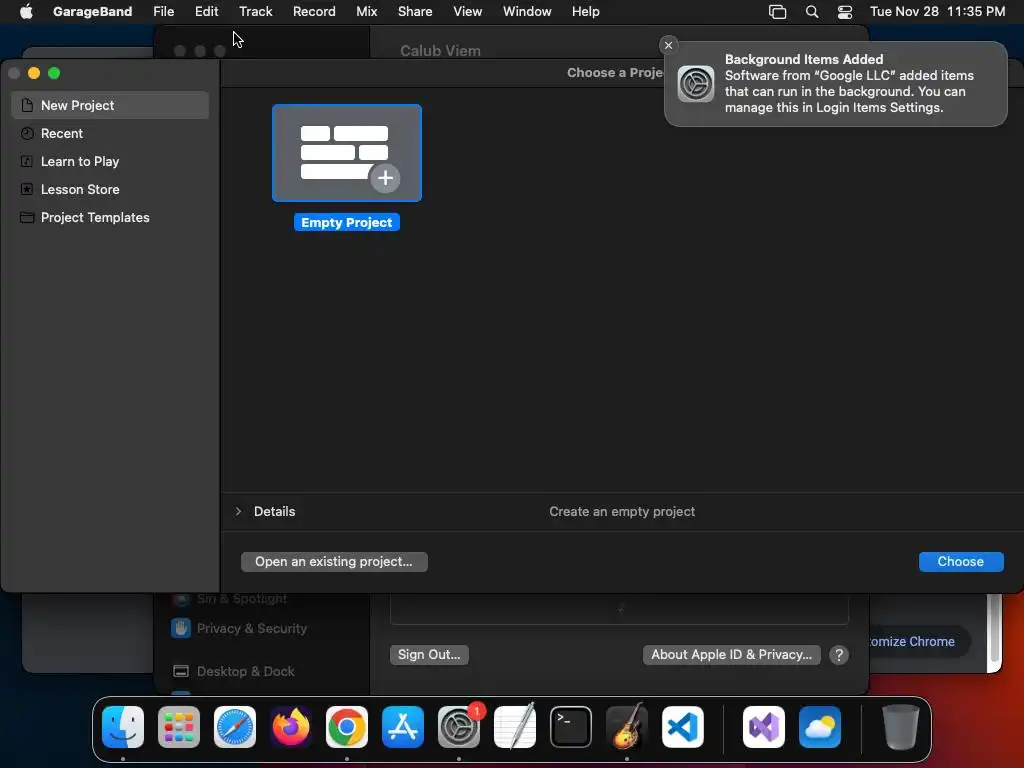Click the Recent clock icon
Screen dimensions: 1024x768
click(x=27, y=133)
